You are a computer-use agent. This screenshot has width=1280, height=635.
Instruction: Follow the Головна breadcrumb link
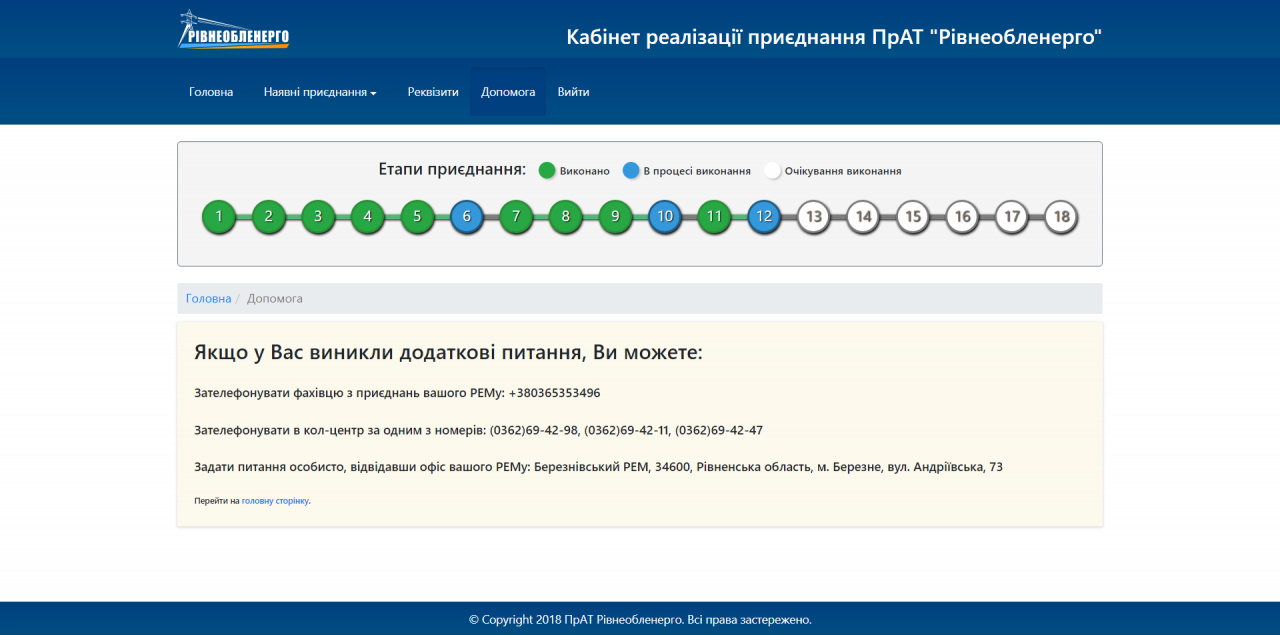click(x=208, y=298)
